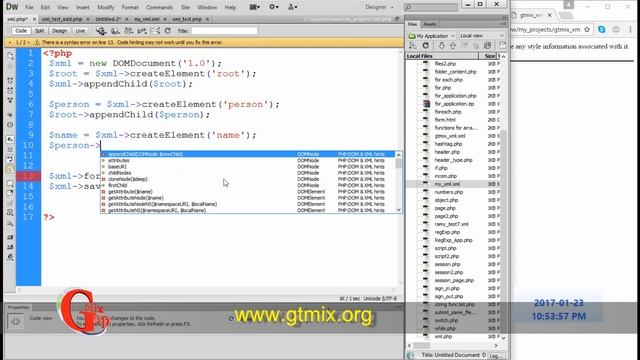Image resolution: width=640 pixels, height=360 pixels.
Task: Click the Size column header
Action: click(489, 56)
